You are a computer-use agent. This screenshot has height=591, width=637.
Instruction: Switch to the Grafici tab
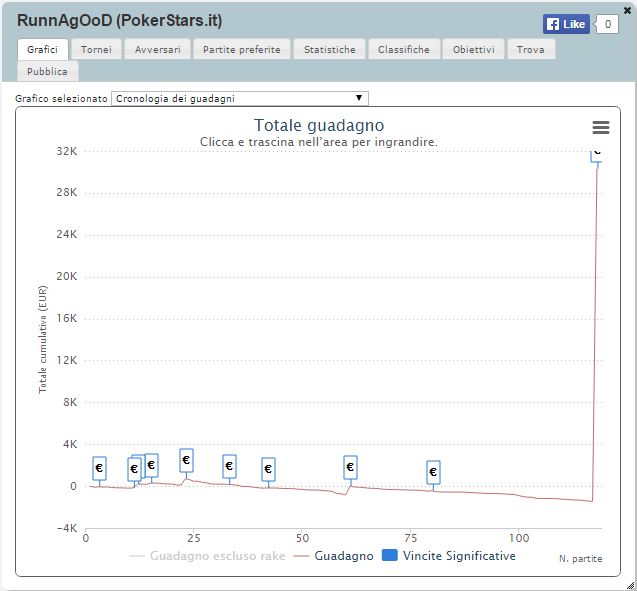click(42, 49)
